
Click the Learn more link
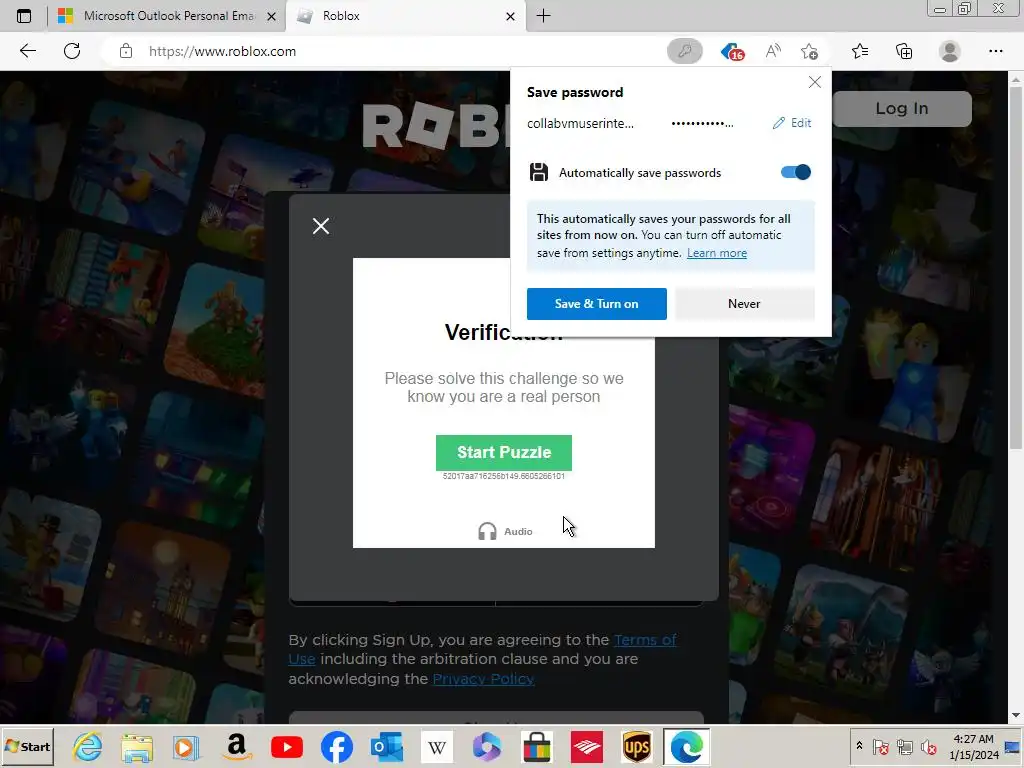(716, 253)
